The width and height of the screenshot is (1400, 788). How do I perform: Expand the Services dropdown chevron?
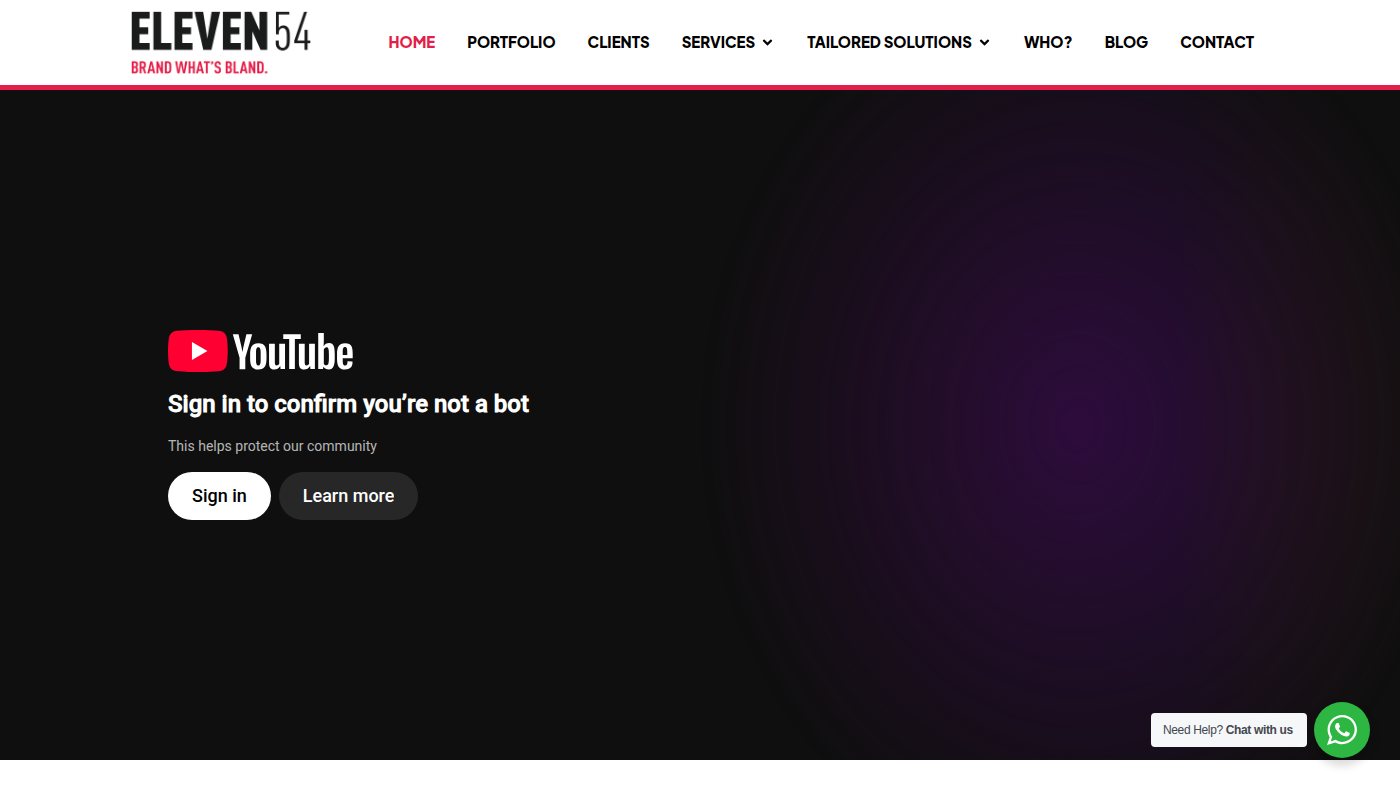click(x=767, y=42)
